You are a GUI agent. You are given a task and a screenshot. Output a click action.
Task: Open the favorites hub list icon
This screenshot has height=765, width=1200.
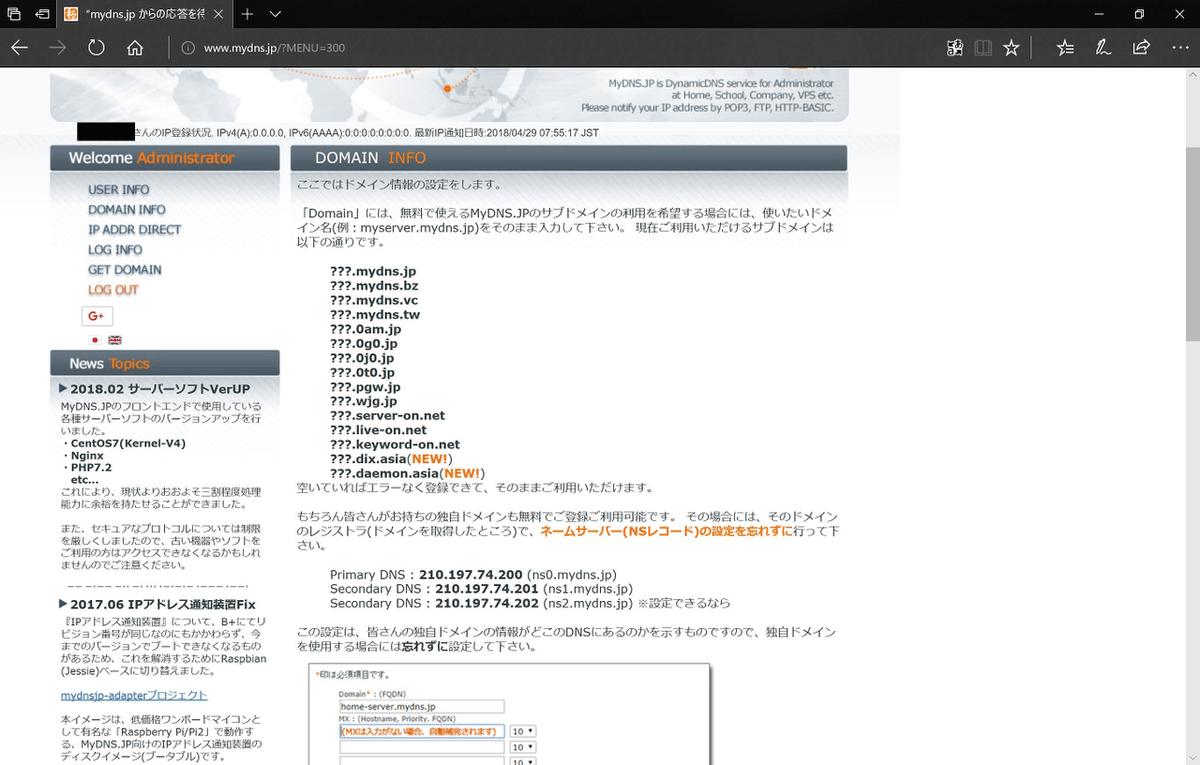[1065, 48]
